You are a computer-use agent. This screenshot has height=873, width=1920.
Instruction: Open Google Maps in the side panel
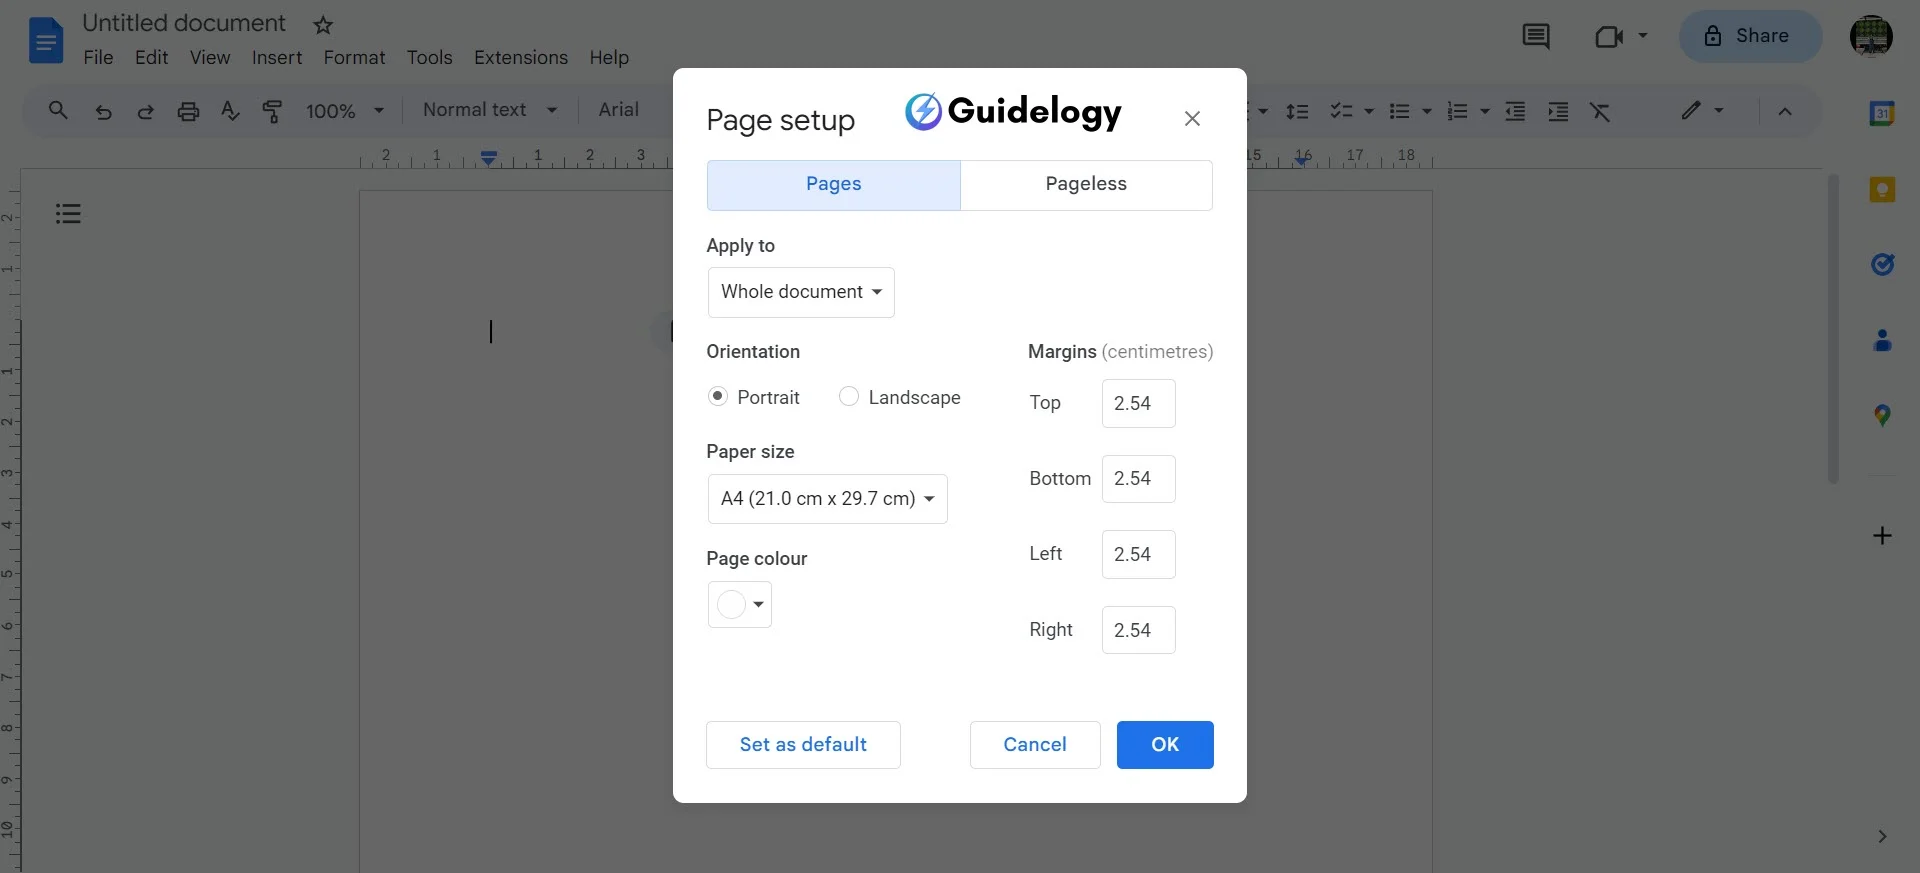click(x=1882, y=415)
